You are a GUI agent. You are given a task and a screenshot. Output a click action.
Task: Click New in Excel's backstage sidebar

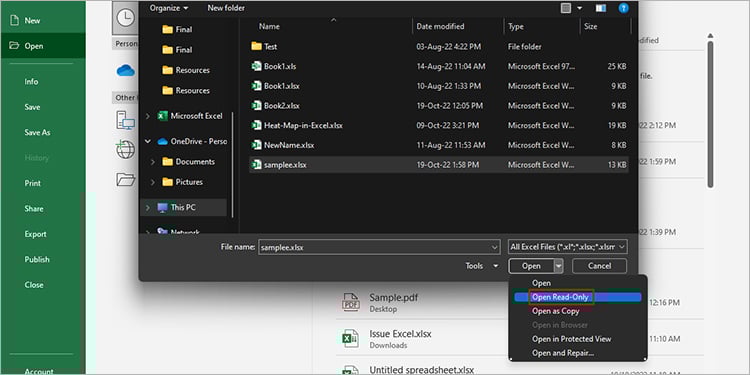point(33,21)
